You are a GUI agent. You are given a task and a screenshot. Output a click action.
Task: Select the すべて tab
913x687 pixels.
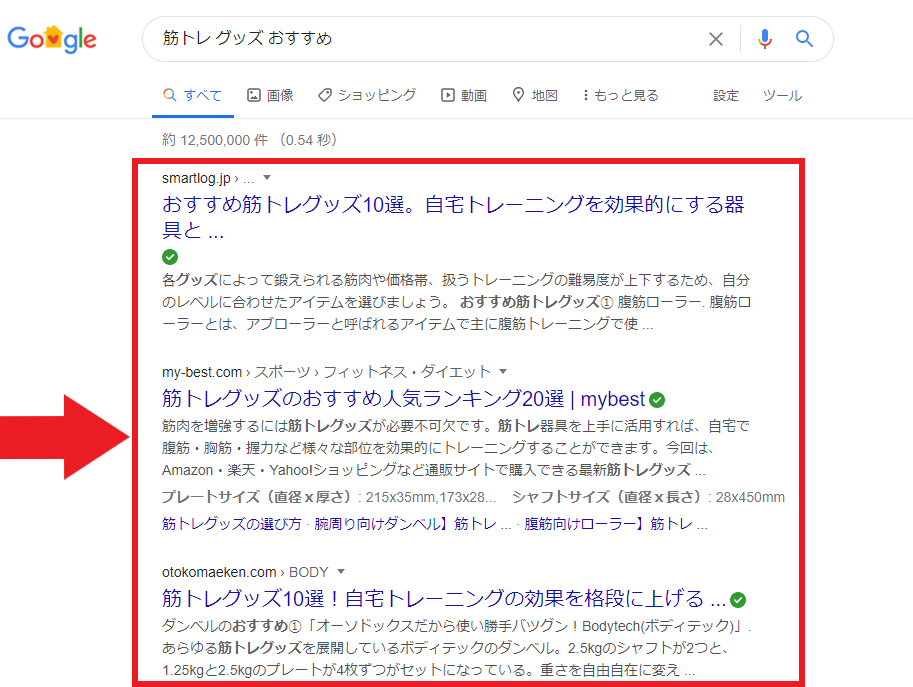(193, 95)
